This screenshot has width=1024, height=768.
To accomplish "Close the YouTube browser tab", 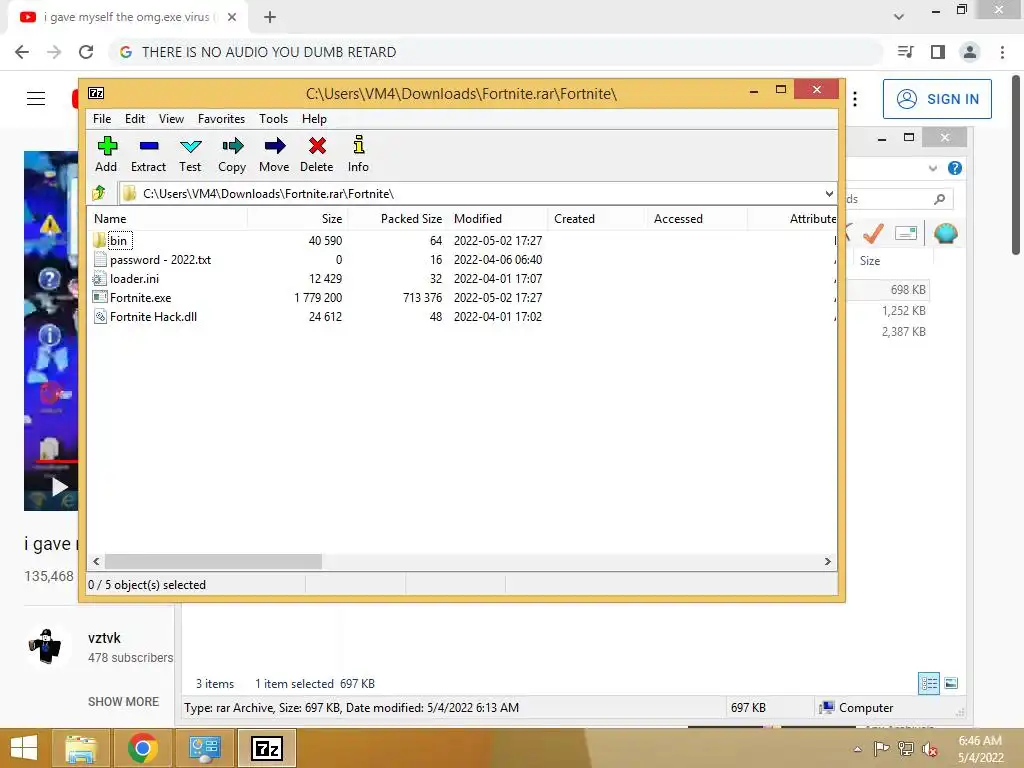I will coord(231,18).
